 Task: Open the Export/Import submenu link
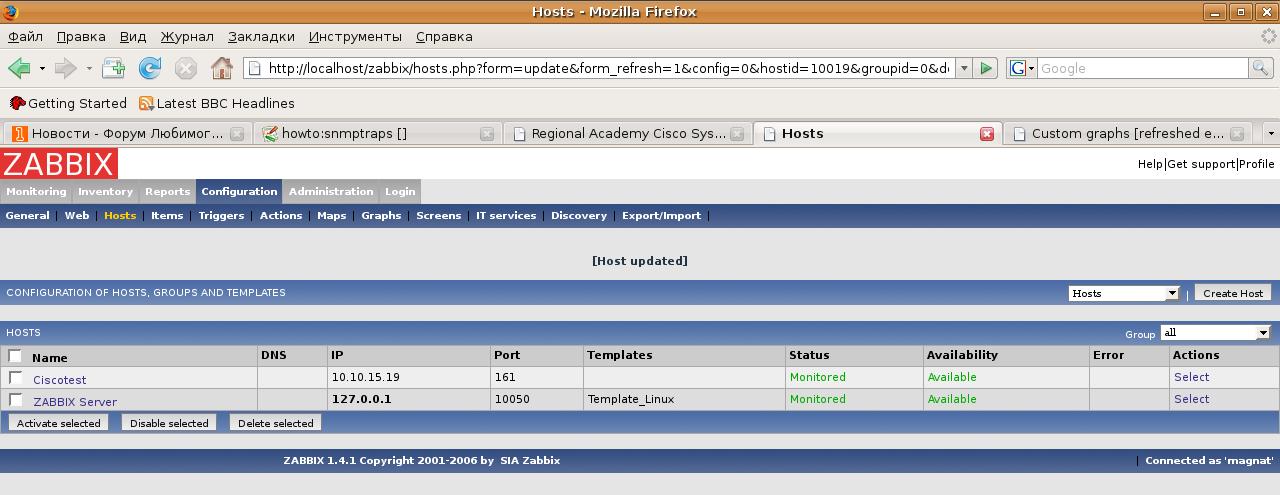pos(661,215)
